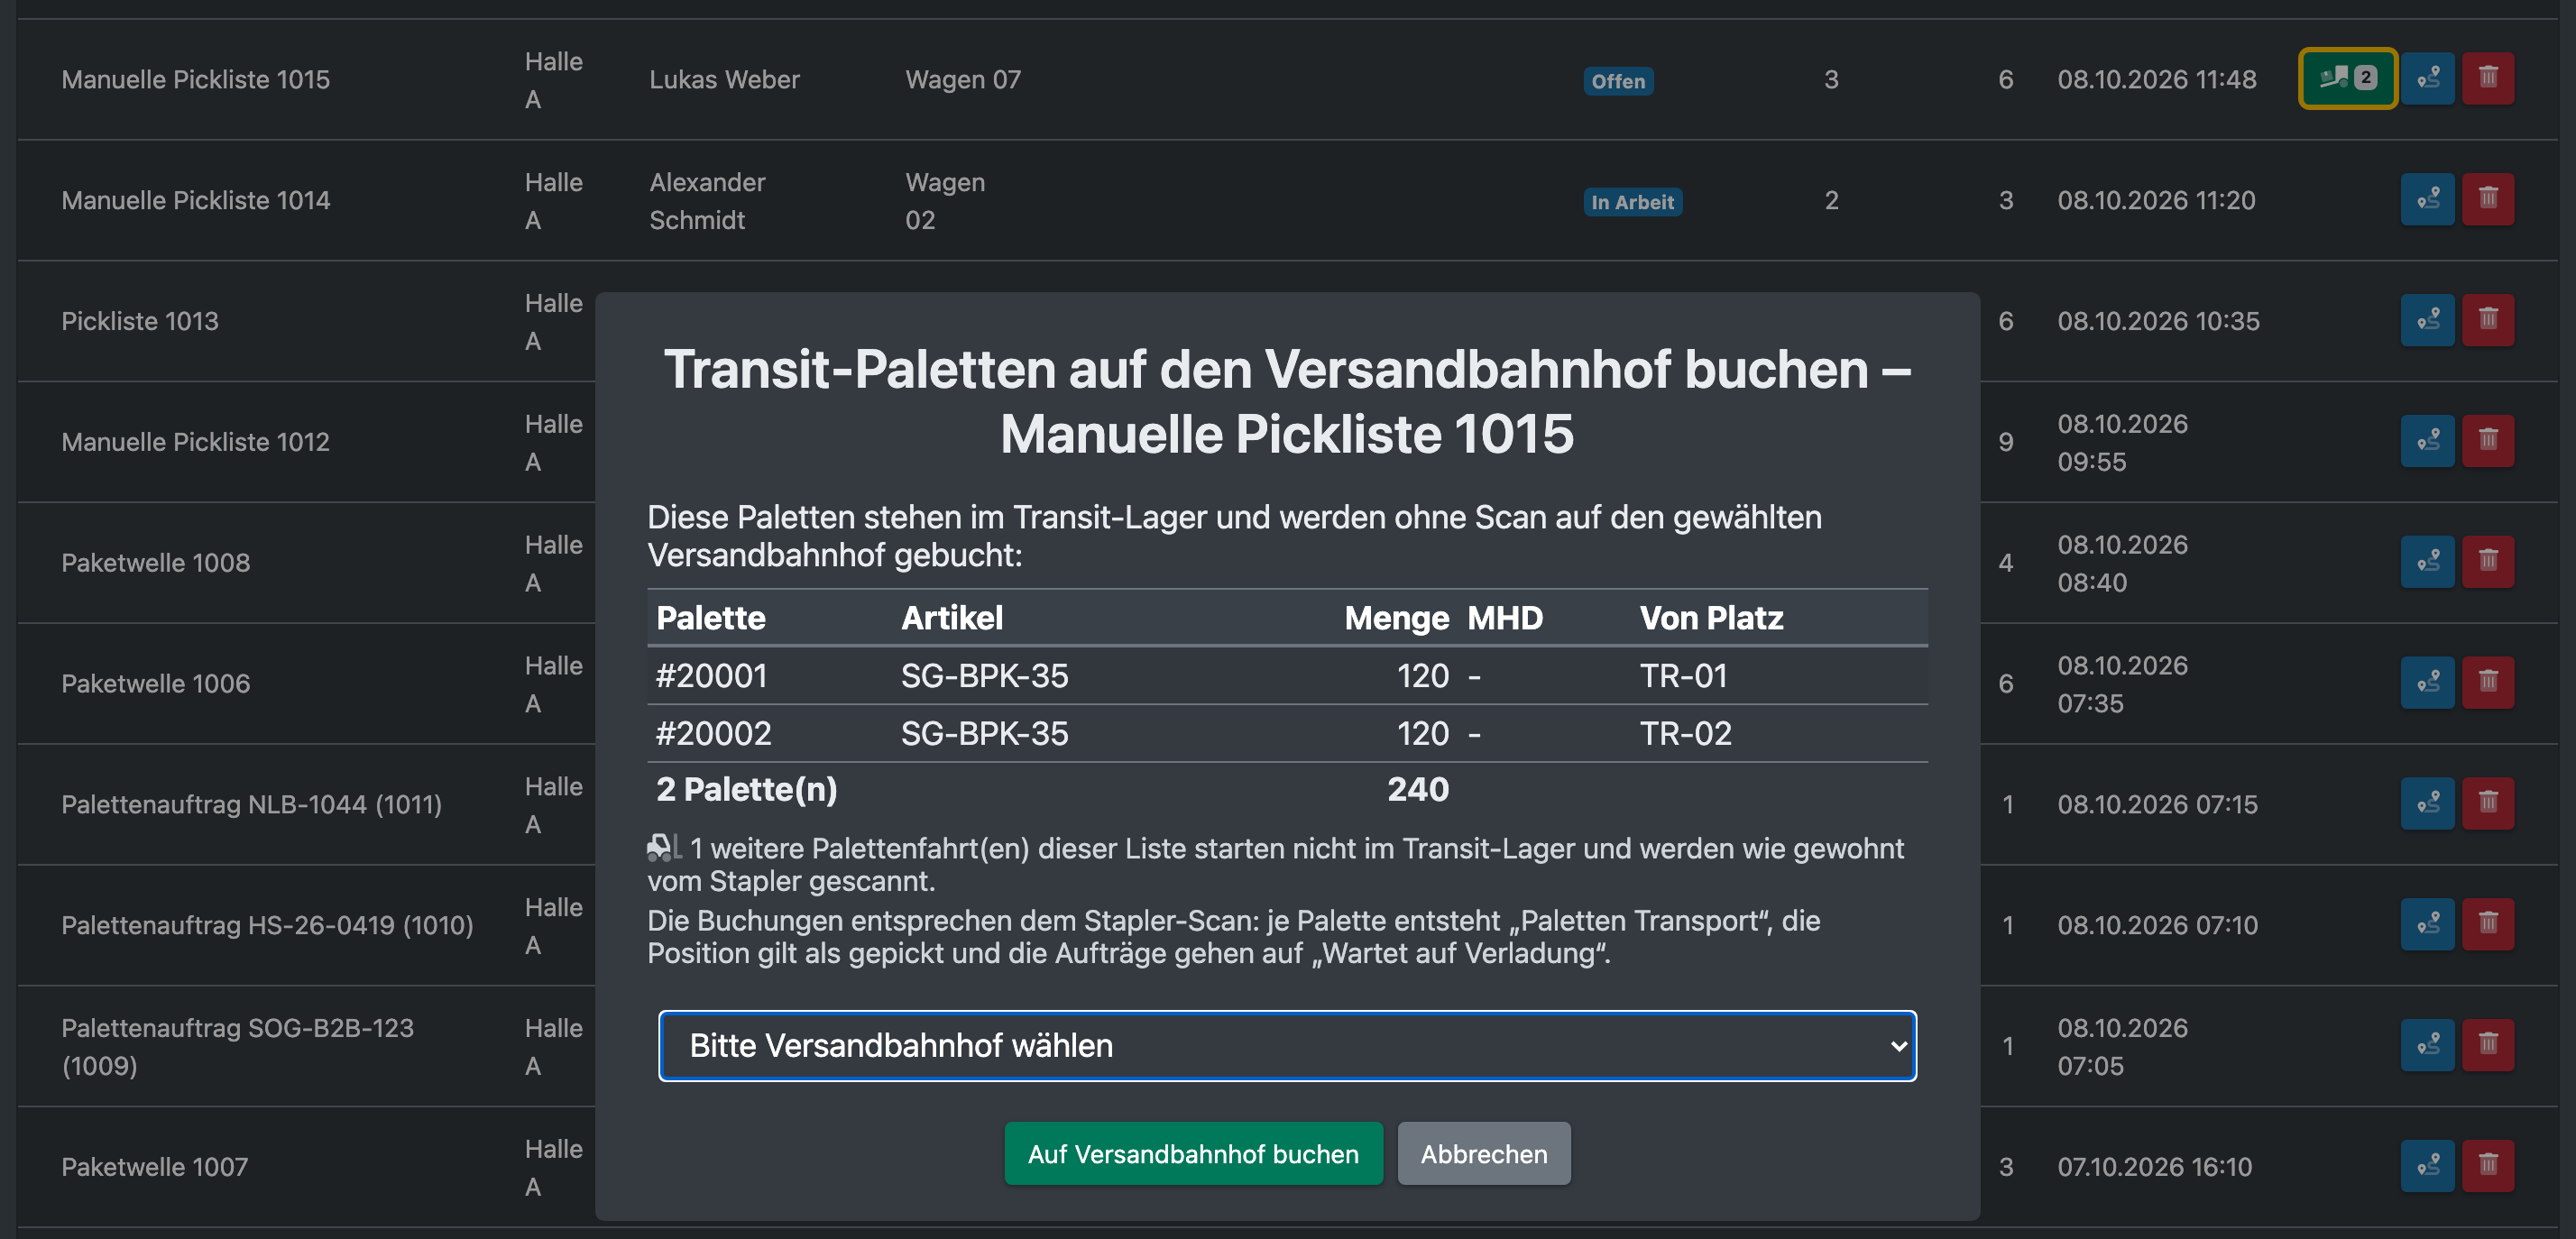Click the 'In Arbeit' status badge
This screenshot has width=2576, height=1239.
tap(1632, 202)
